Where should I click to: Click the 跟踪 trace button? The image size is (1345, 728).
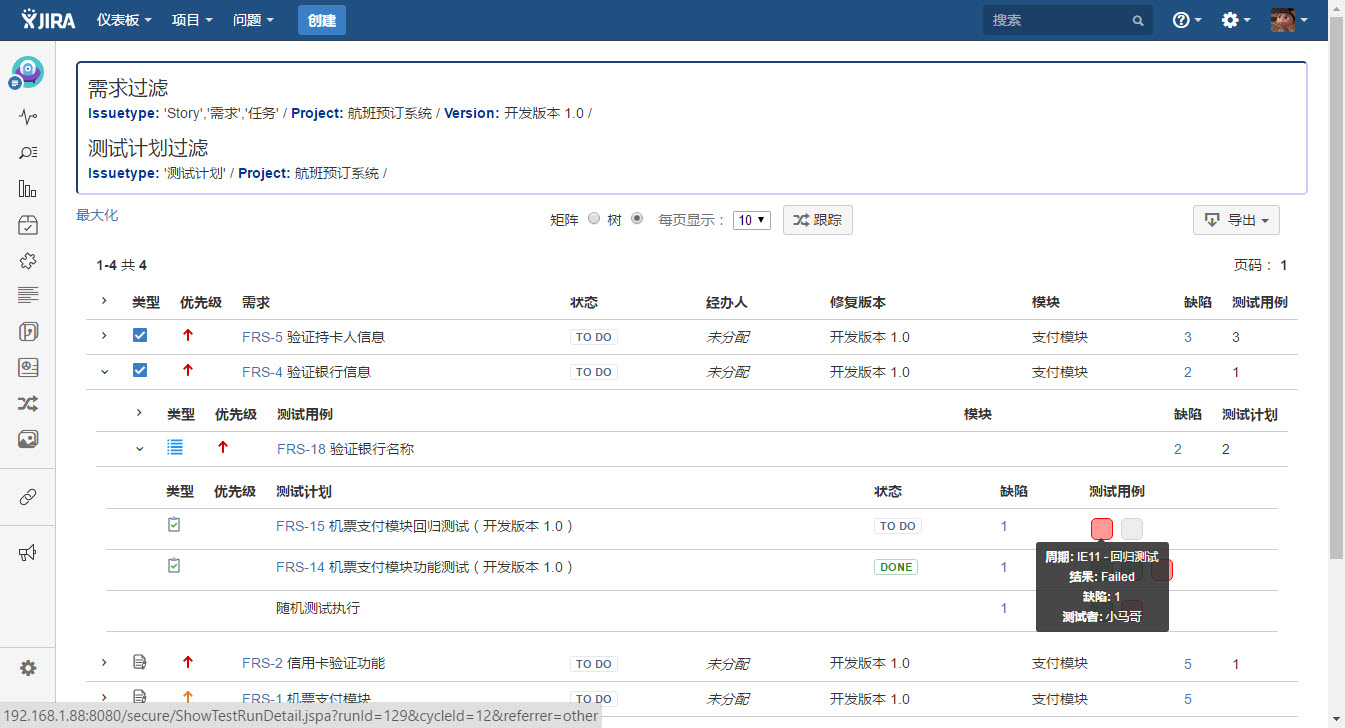pos(817,220)
